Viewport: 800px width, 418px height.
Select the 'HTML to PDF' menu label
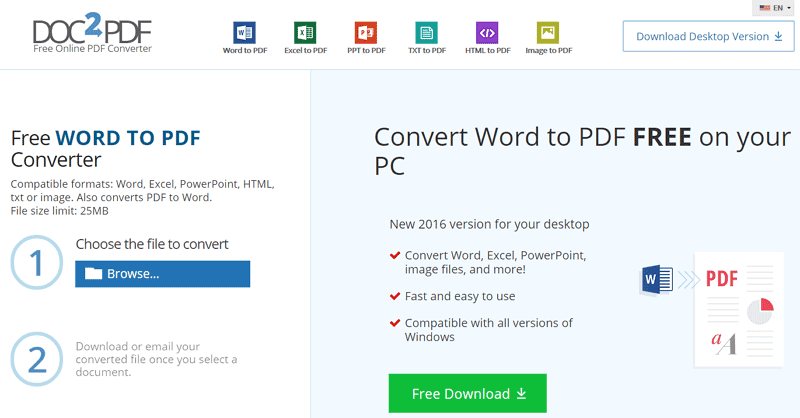pyautogui.click(x=488, y=51)
